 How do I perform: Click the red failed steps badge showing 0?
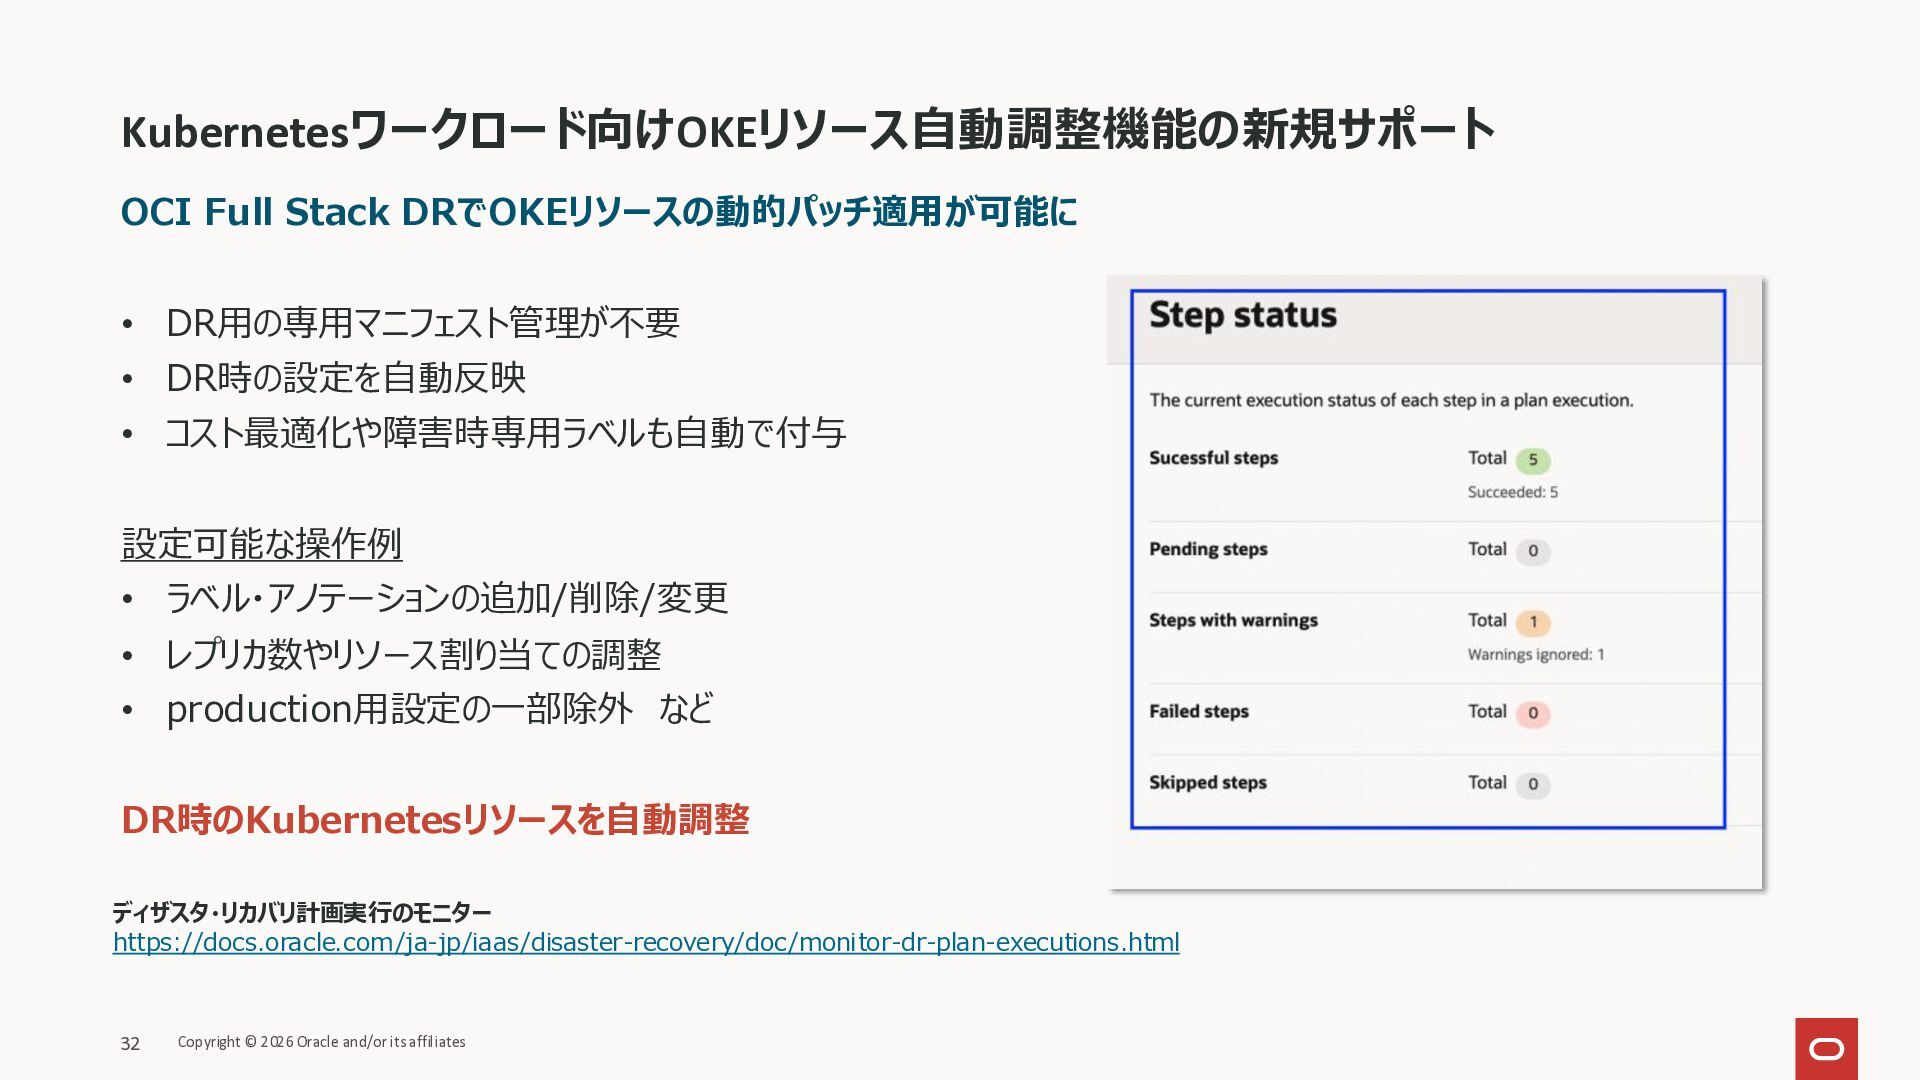coord(1532,714)
